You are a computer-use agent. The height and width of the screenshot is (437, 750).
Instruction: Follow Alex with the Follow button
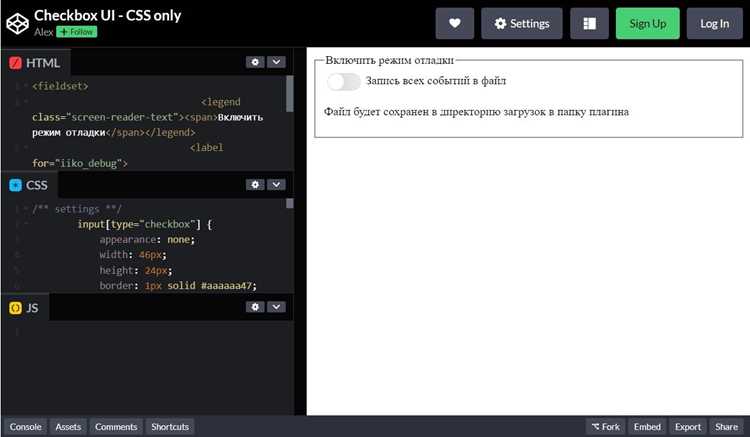77,32
